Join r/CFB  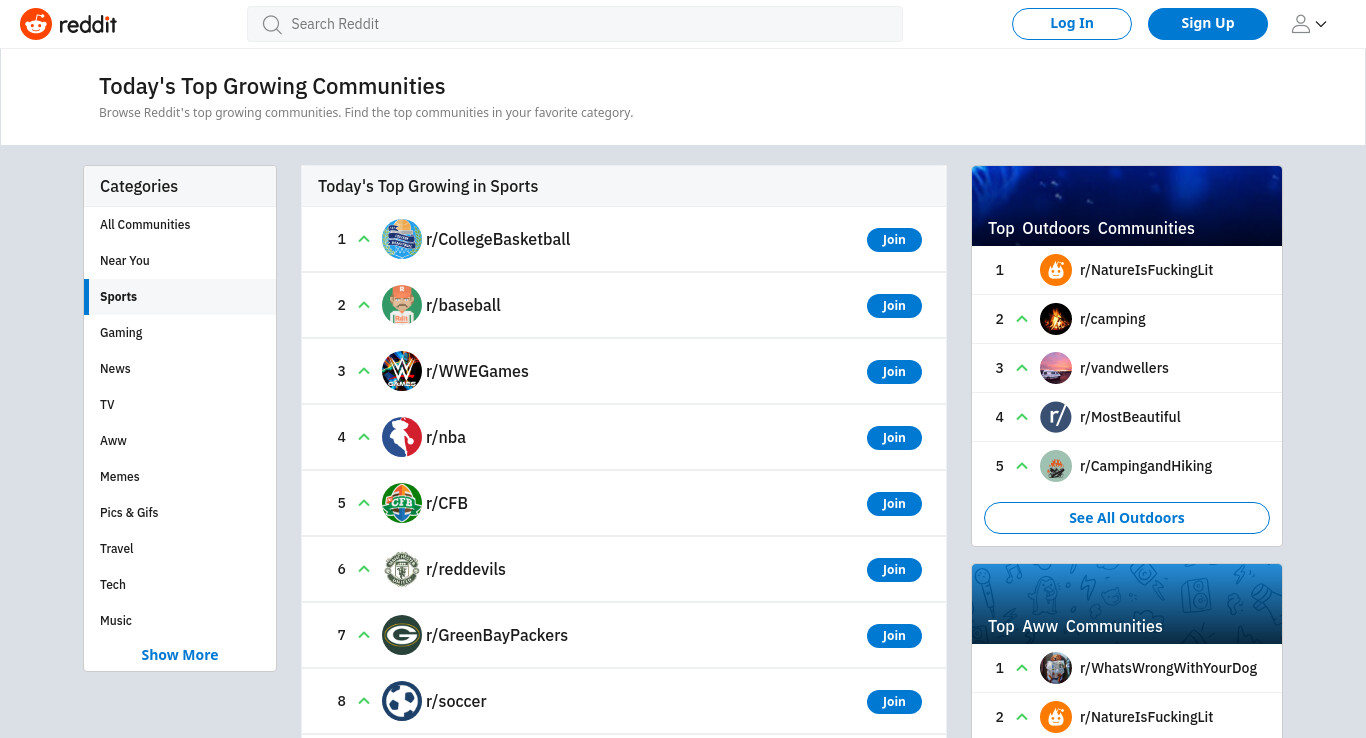894,504
